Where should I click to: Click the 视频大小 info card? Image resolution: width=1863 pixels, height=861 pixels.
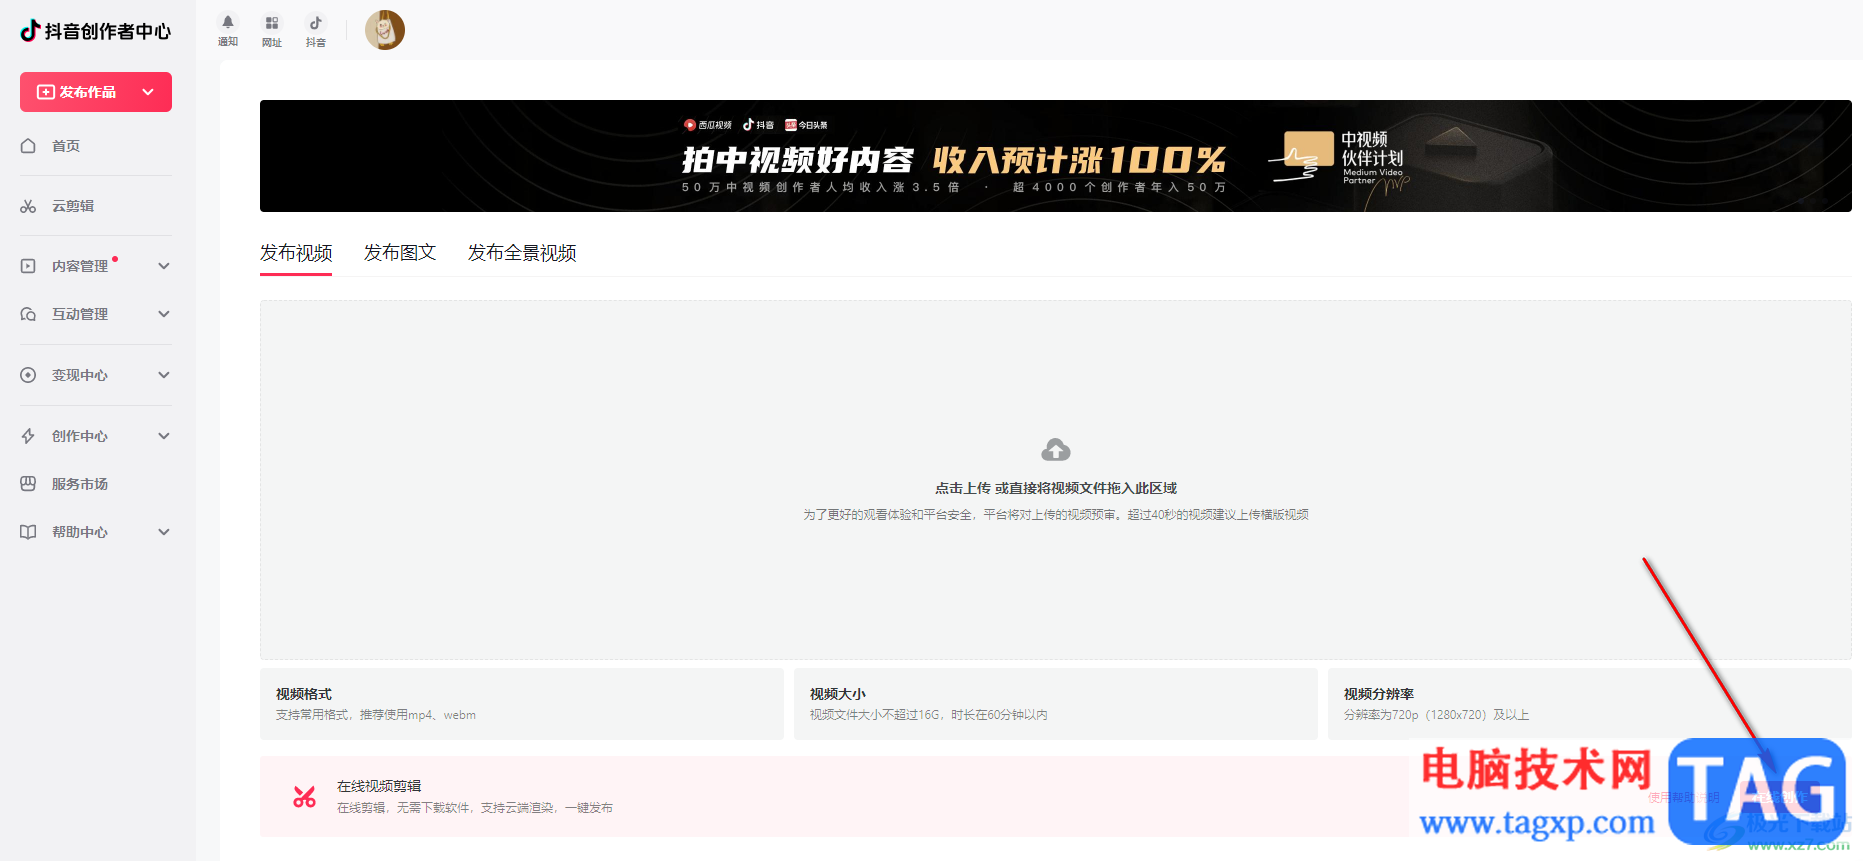(1056, 704)
